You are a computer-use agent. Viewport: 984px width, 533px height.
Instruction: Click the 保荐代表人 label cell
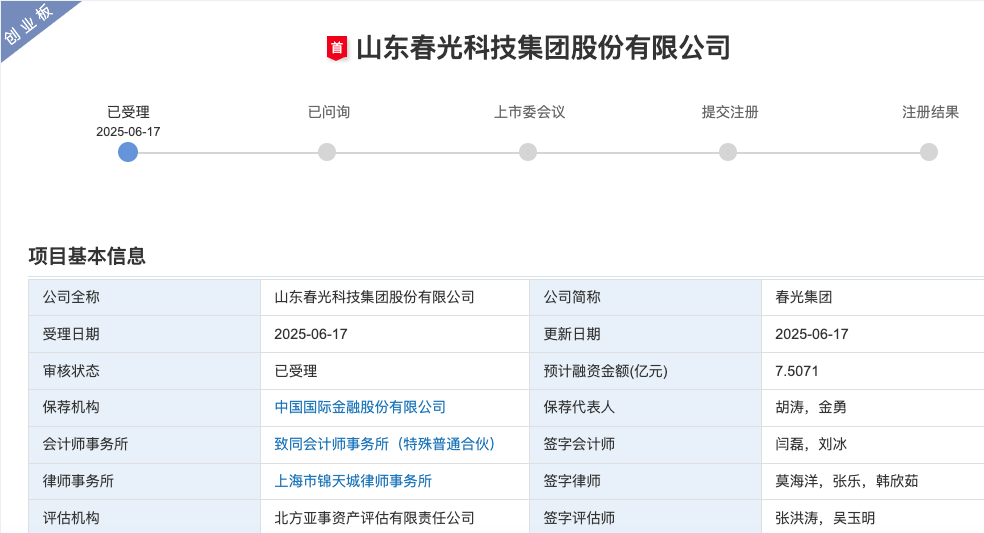pyautogui.click(x=645, y=407)
